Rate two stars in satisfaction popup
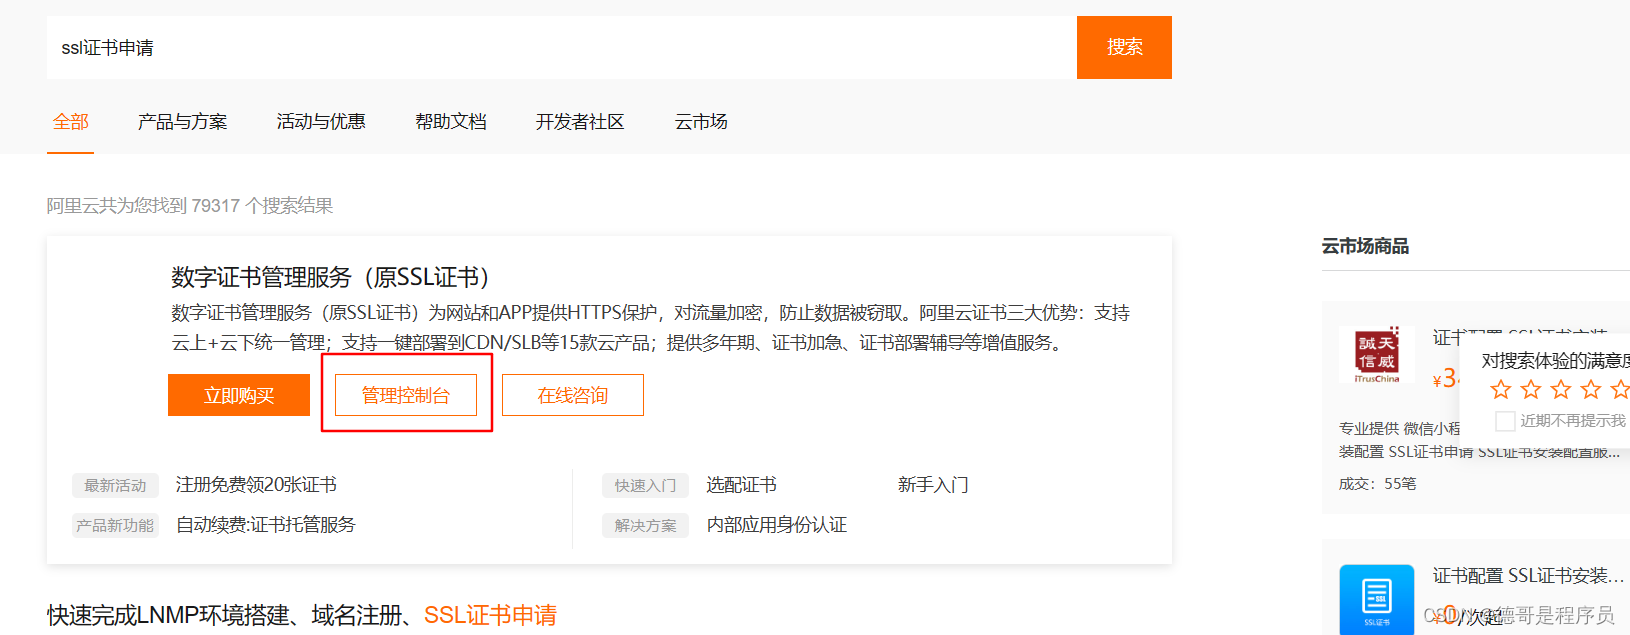1630x635 pixels. [1530, 389]
